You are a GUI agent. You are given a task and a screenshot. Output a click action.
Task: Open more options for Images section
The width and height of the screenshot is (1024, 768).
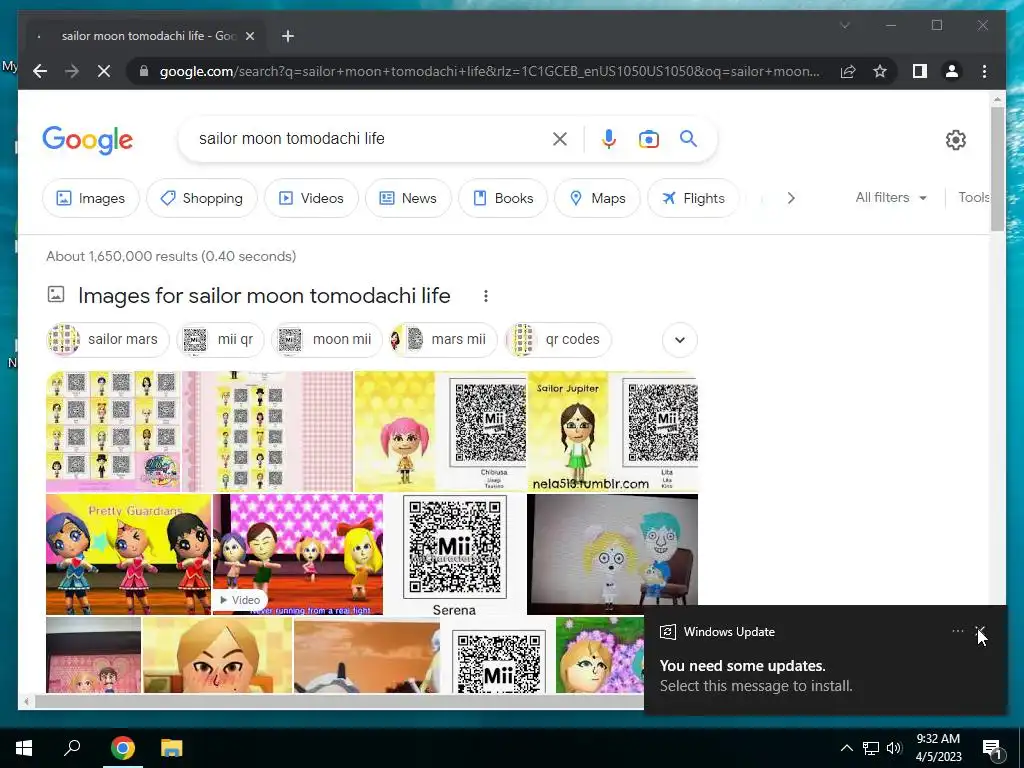coord(486,296)
